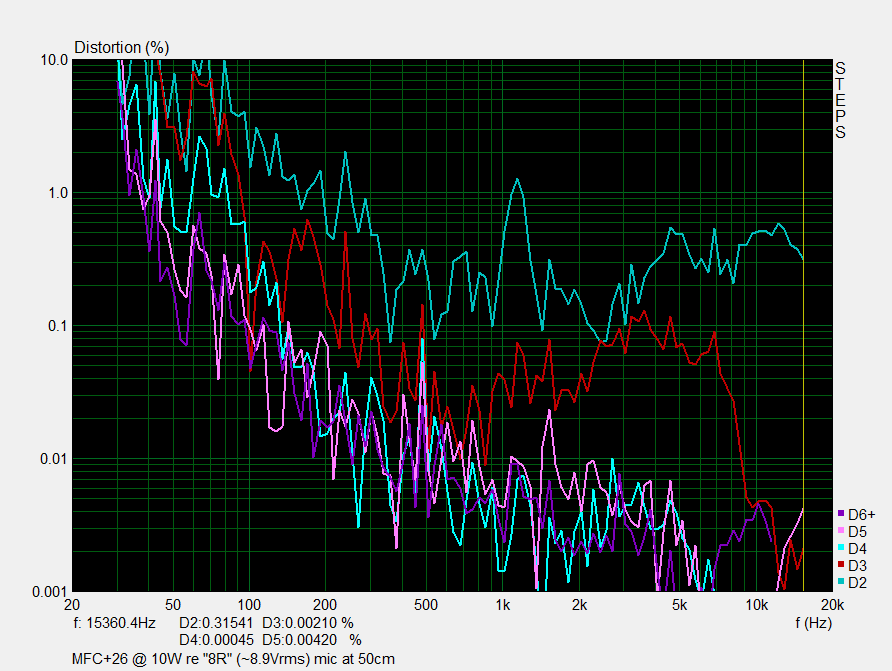The height and width of the screenshot is (671, 892).
Task: Select the D3 legend label
Action: (857, 566)
